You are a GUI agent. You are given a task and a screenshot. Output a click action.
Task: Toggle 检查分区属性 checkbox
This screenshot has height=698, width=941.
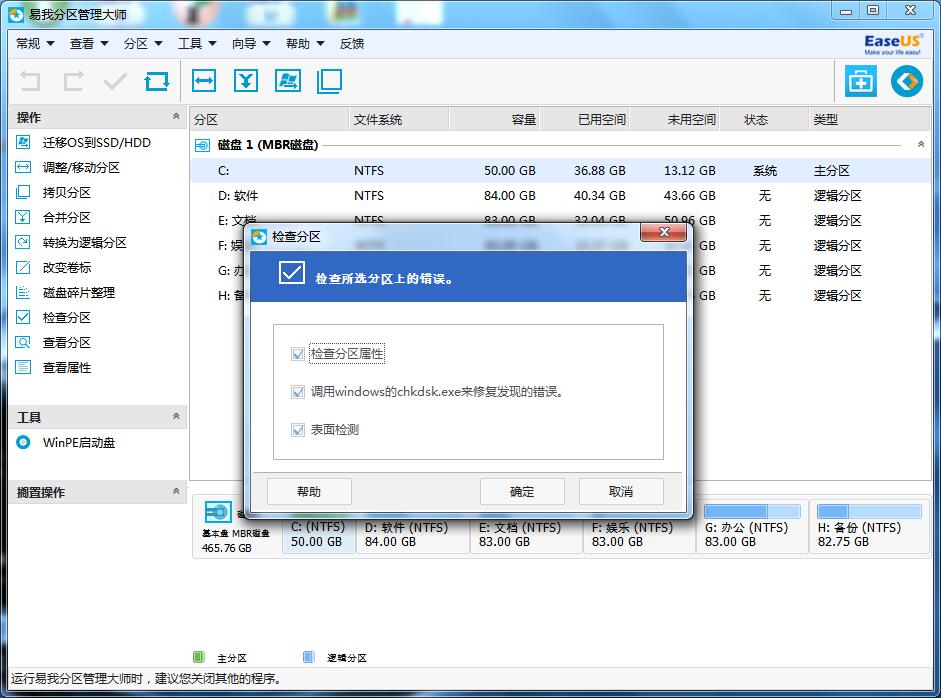pos(298,354)
